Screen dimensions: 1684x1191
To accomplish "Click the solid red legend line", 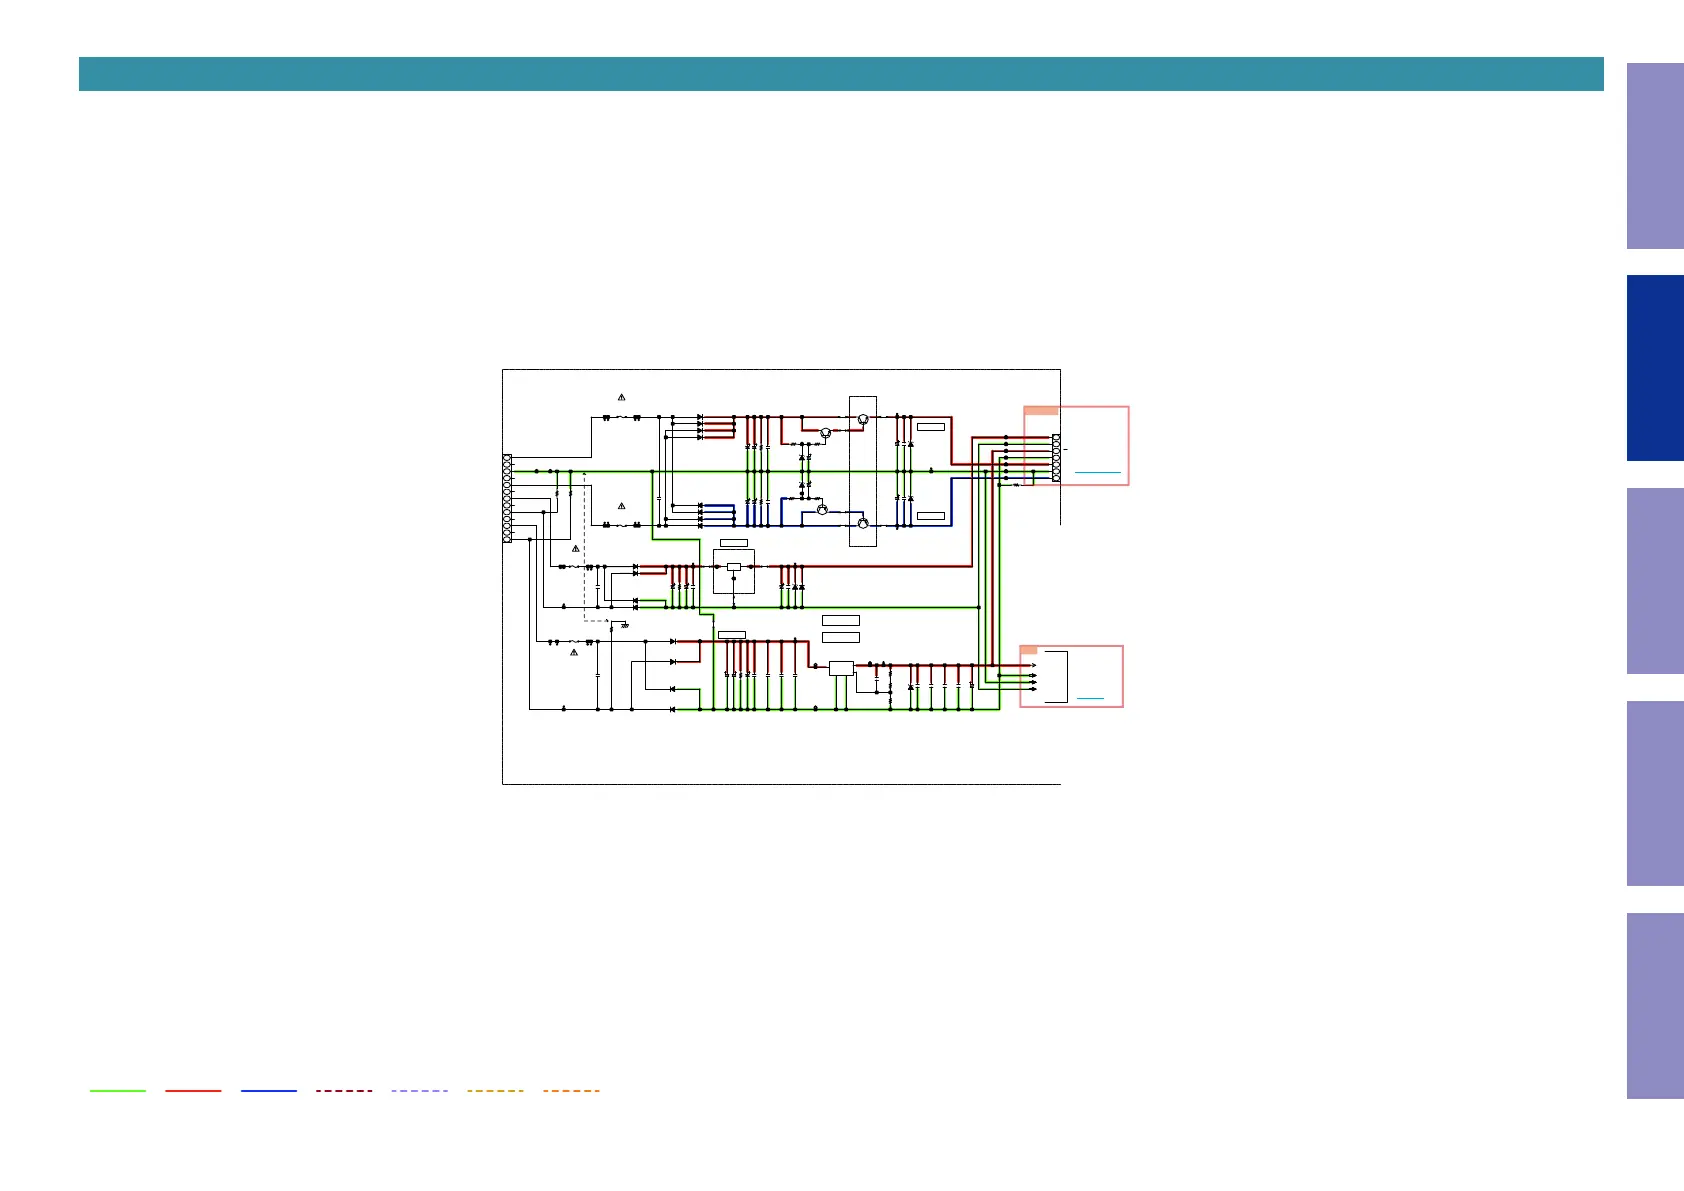I will pyautogui.click(x=193, y=1091).
